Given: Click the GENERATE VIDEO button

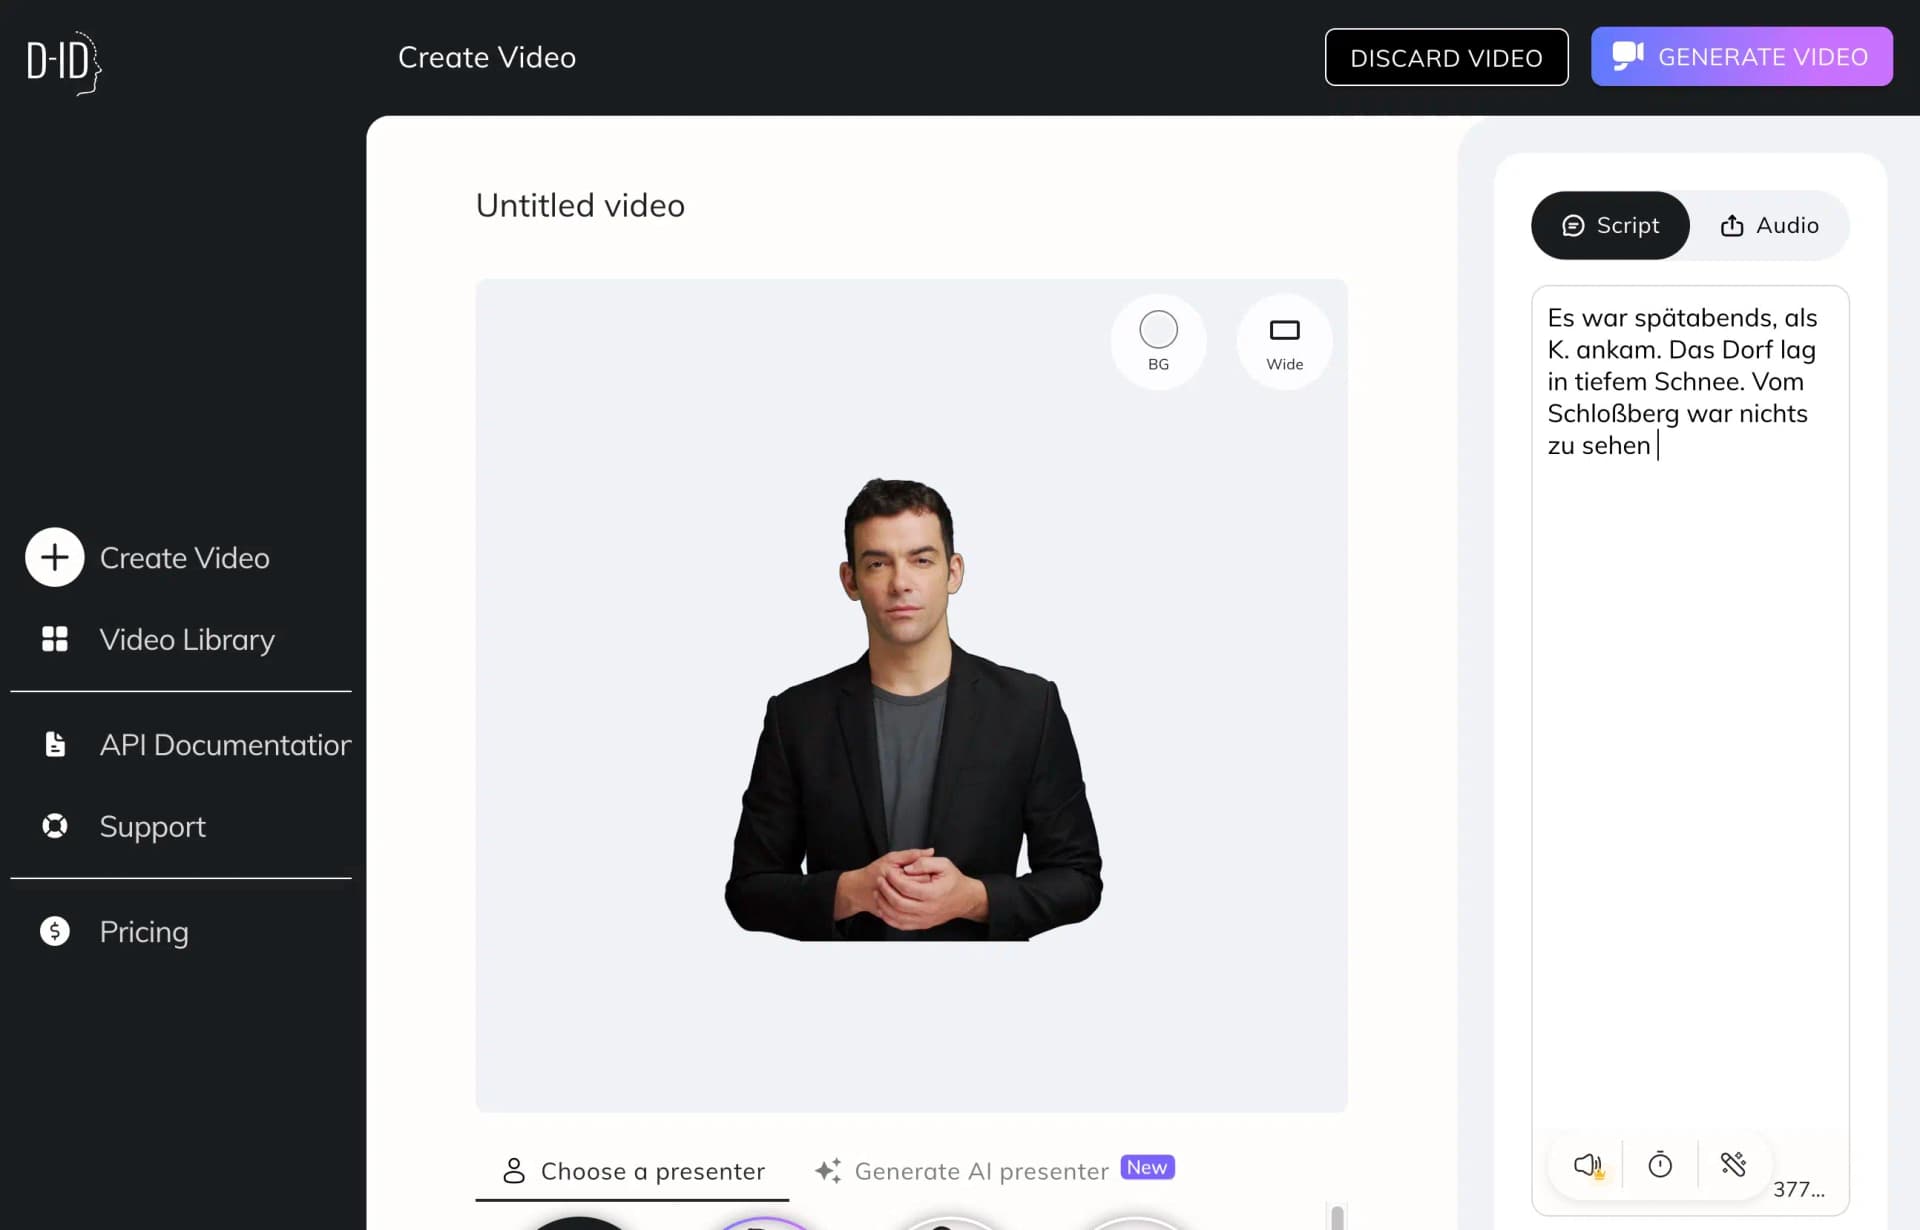Looking at the screenshot, I should (x=1742, y=57).
